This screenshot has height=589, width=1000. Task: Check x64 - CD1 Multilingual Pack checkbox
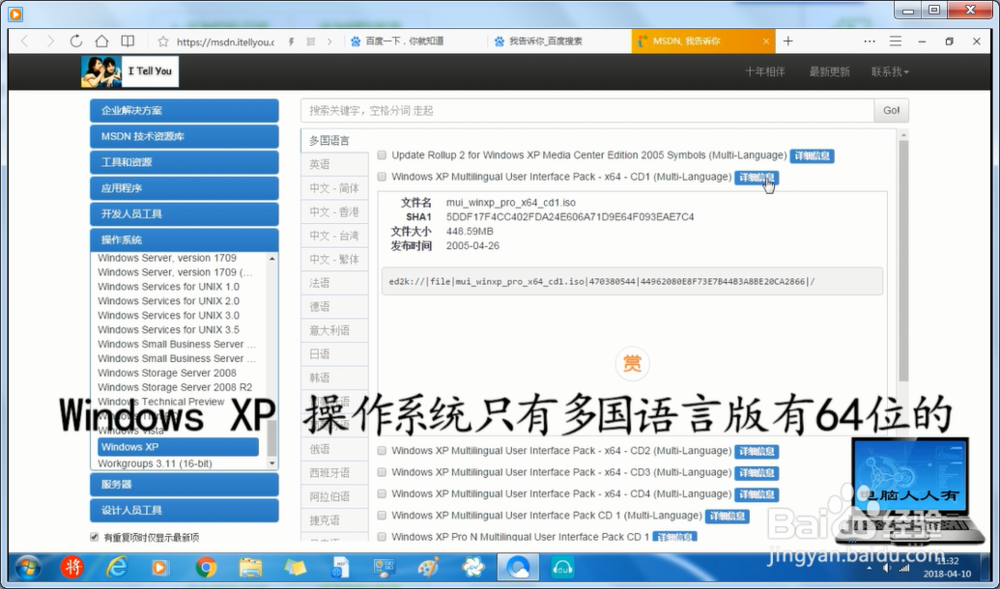pyautogui.click(x=381, y=177)
